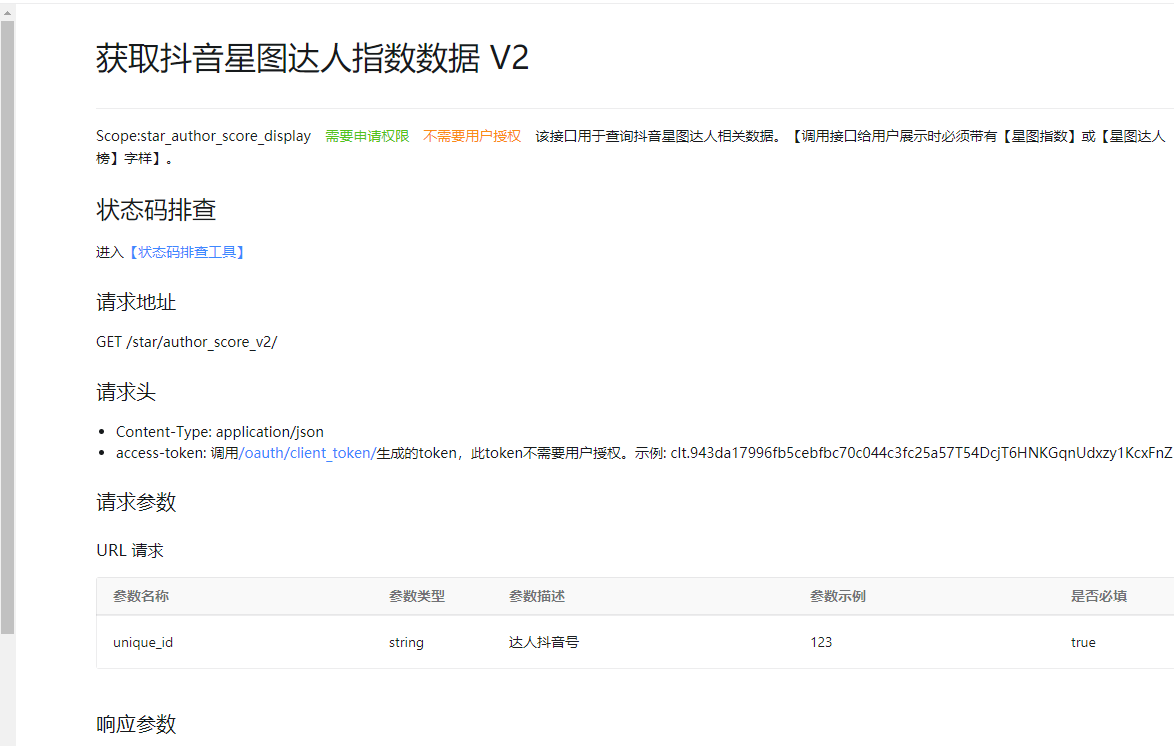The width and height of the screenshot is (1174, 746).
Task: Select the 请求头 section heading
Action: tap(126, 392)
